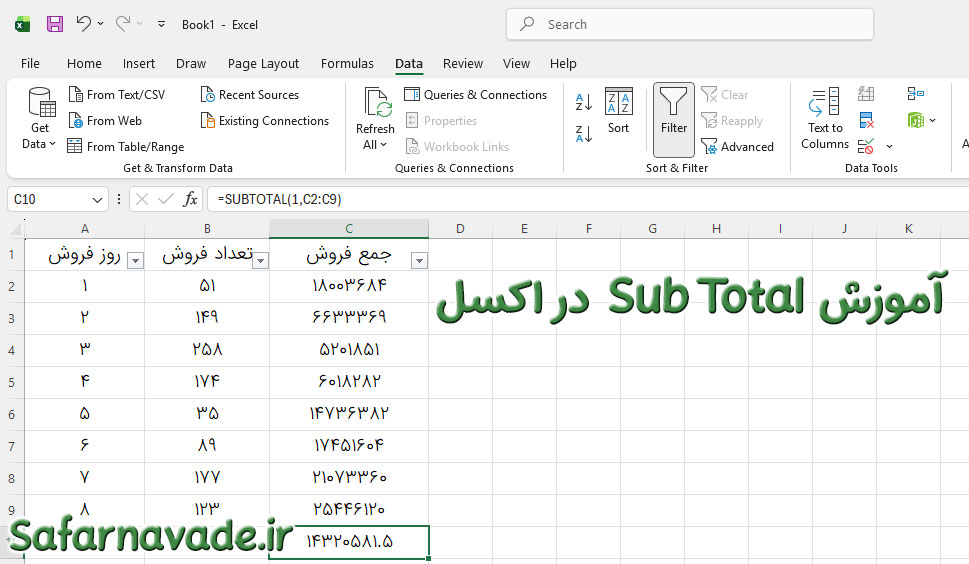Click the Reapply filter command

[x=732, y=120]
